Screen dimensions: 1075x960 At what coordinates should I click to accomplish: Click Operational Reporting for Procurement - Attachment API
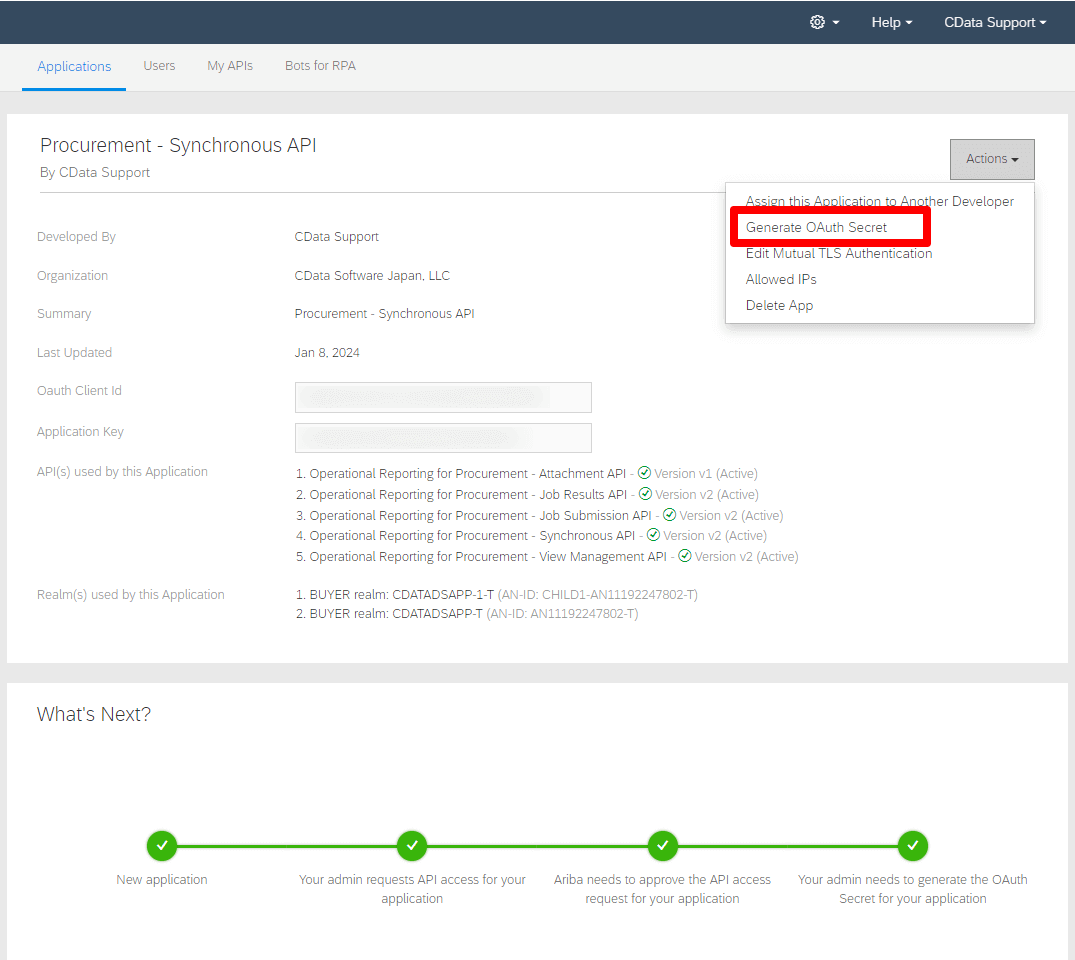click(468, 474)
